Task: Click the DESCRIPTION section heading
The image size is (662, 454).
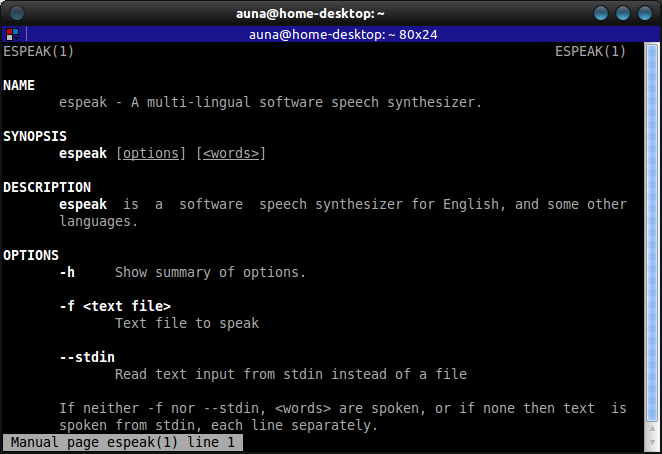Action: pyautogui.click(x=47, y=188)
